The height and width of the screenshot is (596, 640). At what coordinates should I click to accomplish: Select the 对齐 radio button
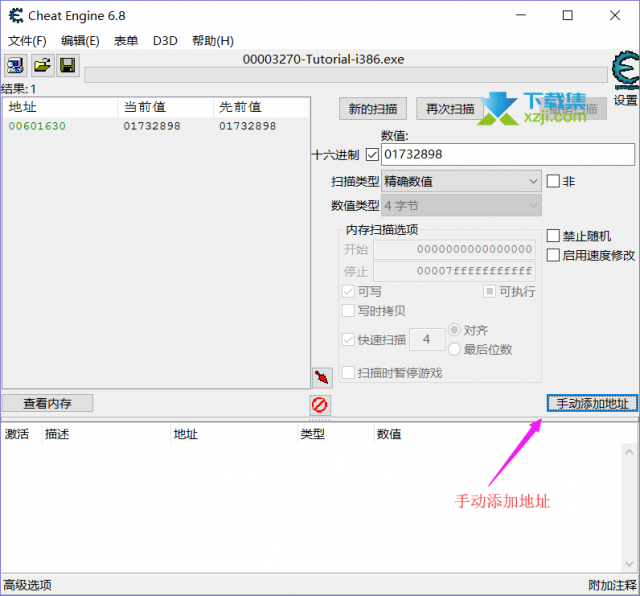point(454,330)
